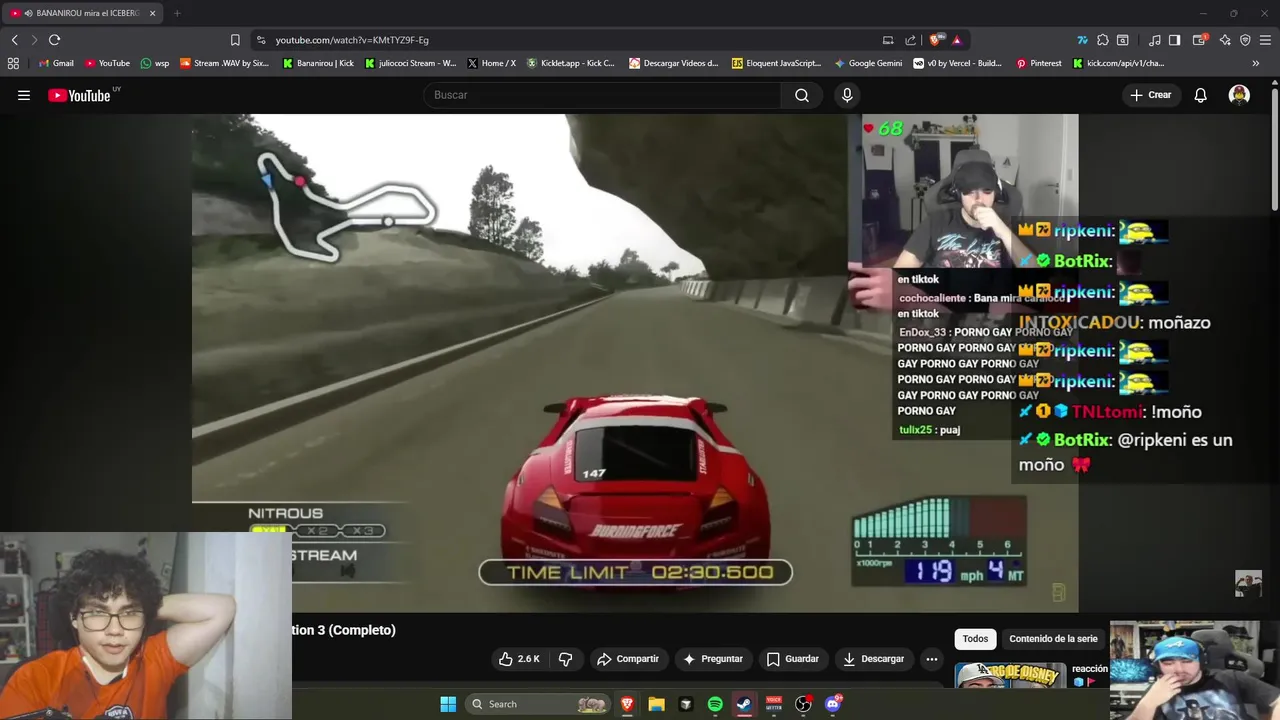Open the media control music-note icon
This screenshot has width=1280, height=720.
[1155, 40]
